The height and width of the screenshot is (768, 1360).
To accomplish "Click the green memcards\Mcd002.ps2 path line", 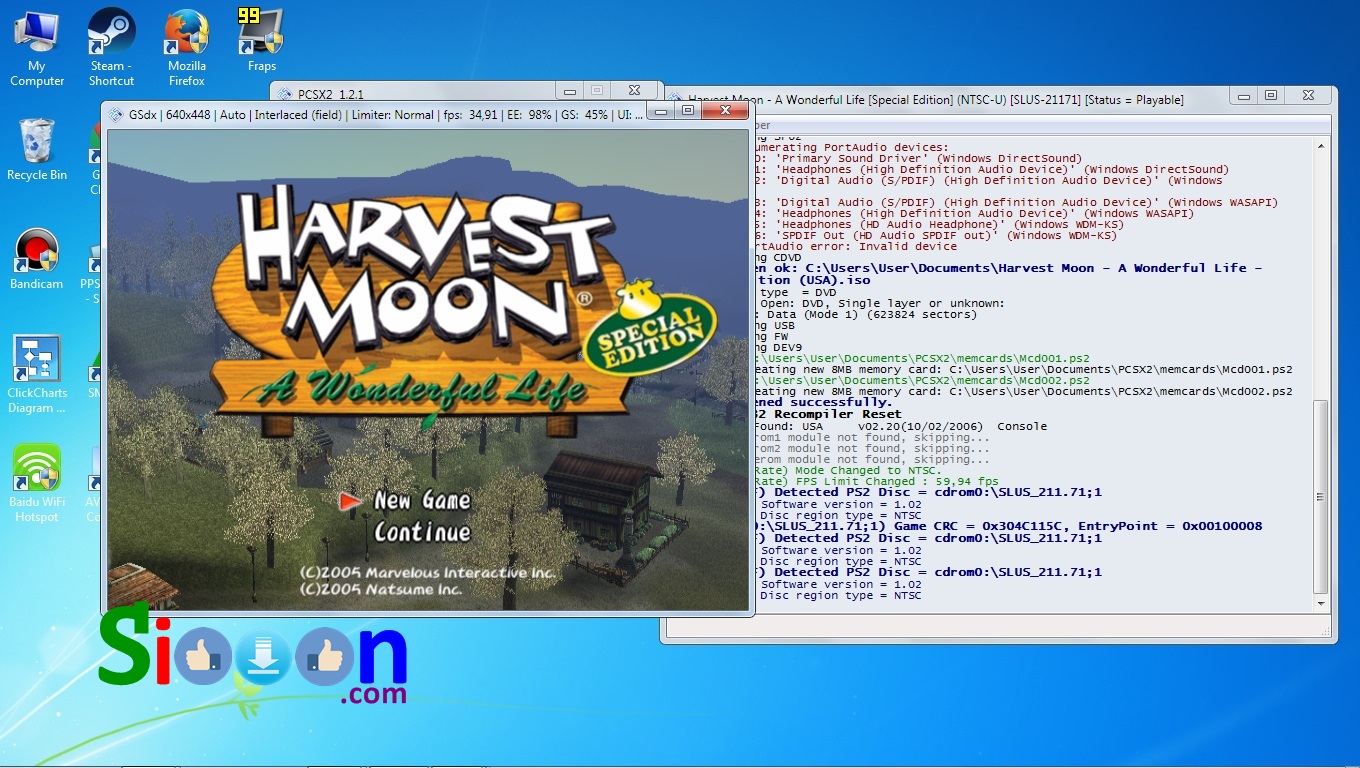I will 920,381.
